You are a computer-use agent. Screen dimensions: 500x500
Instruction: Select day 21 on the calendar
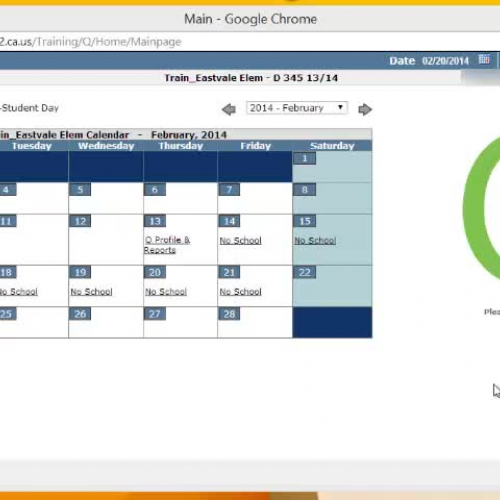229,272
